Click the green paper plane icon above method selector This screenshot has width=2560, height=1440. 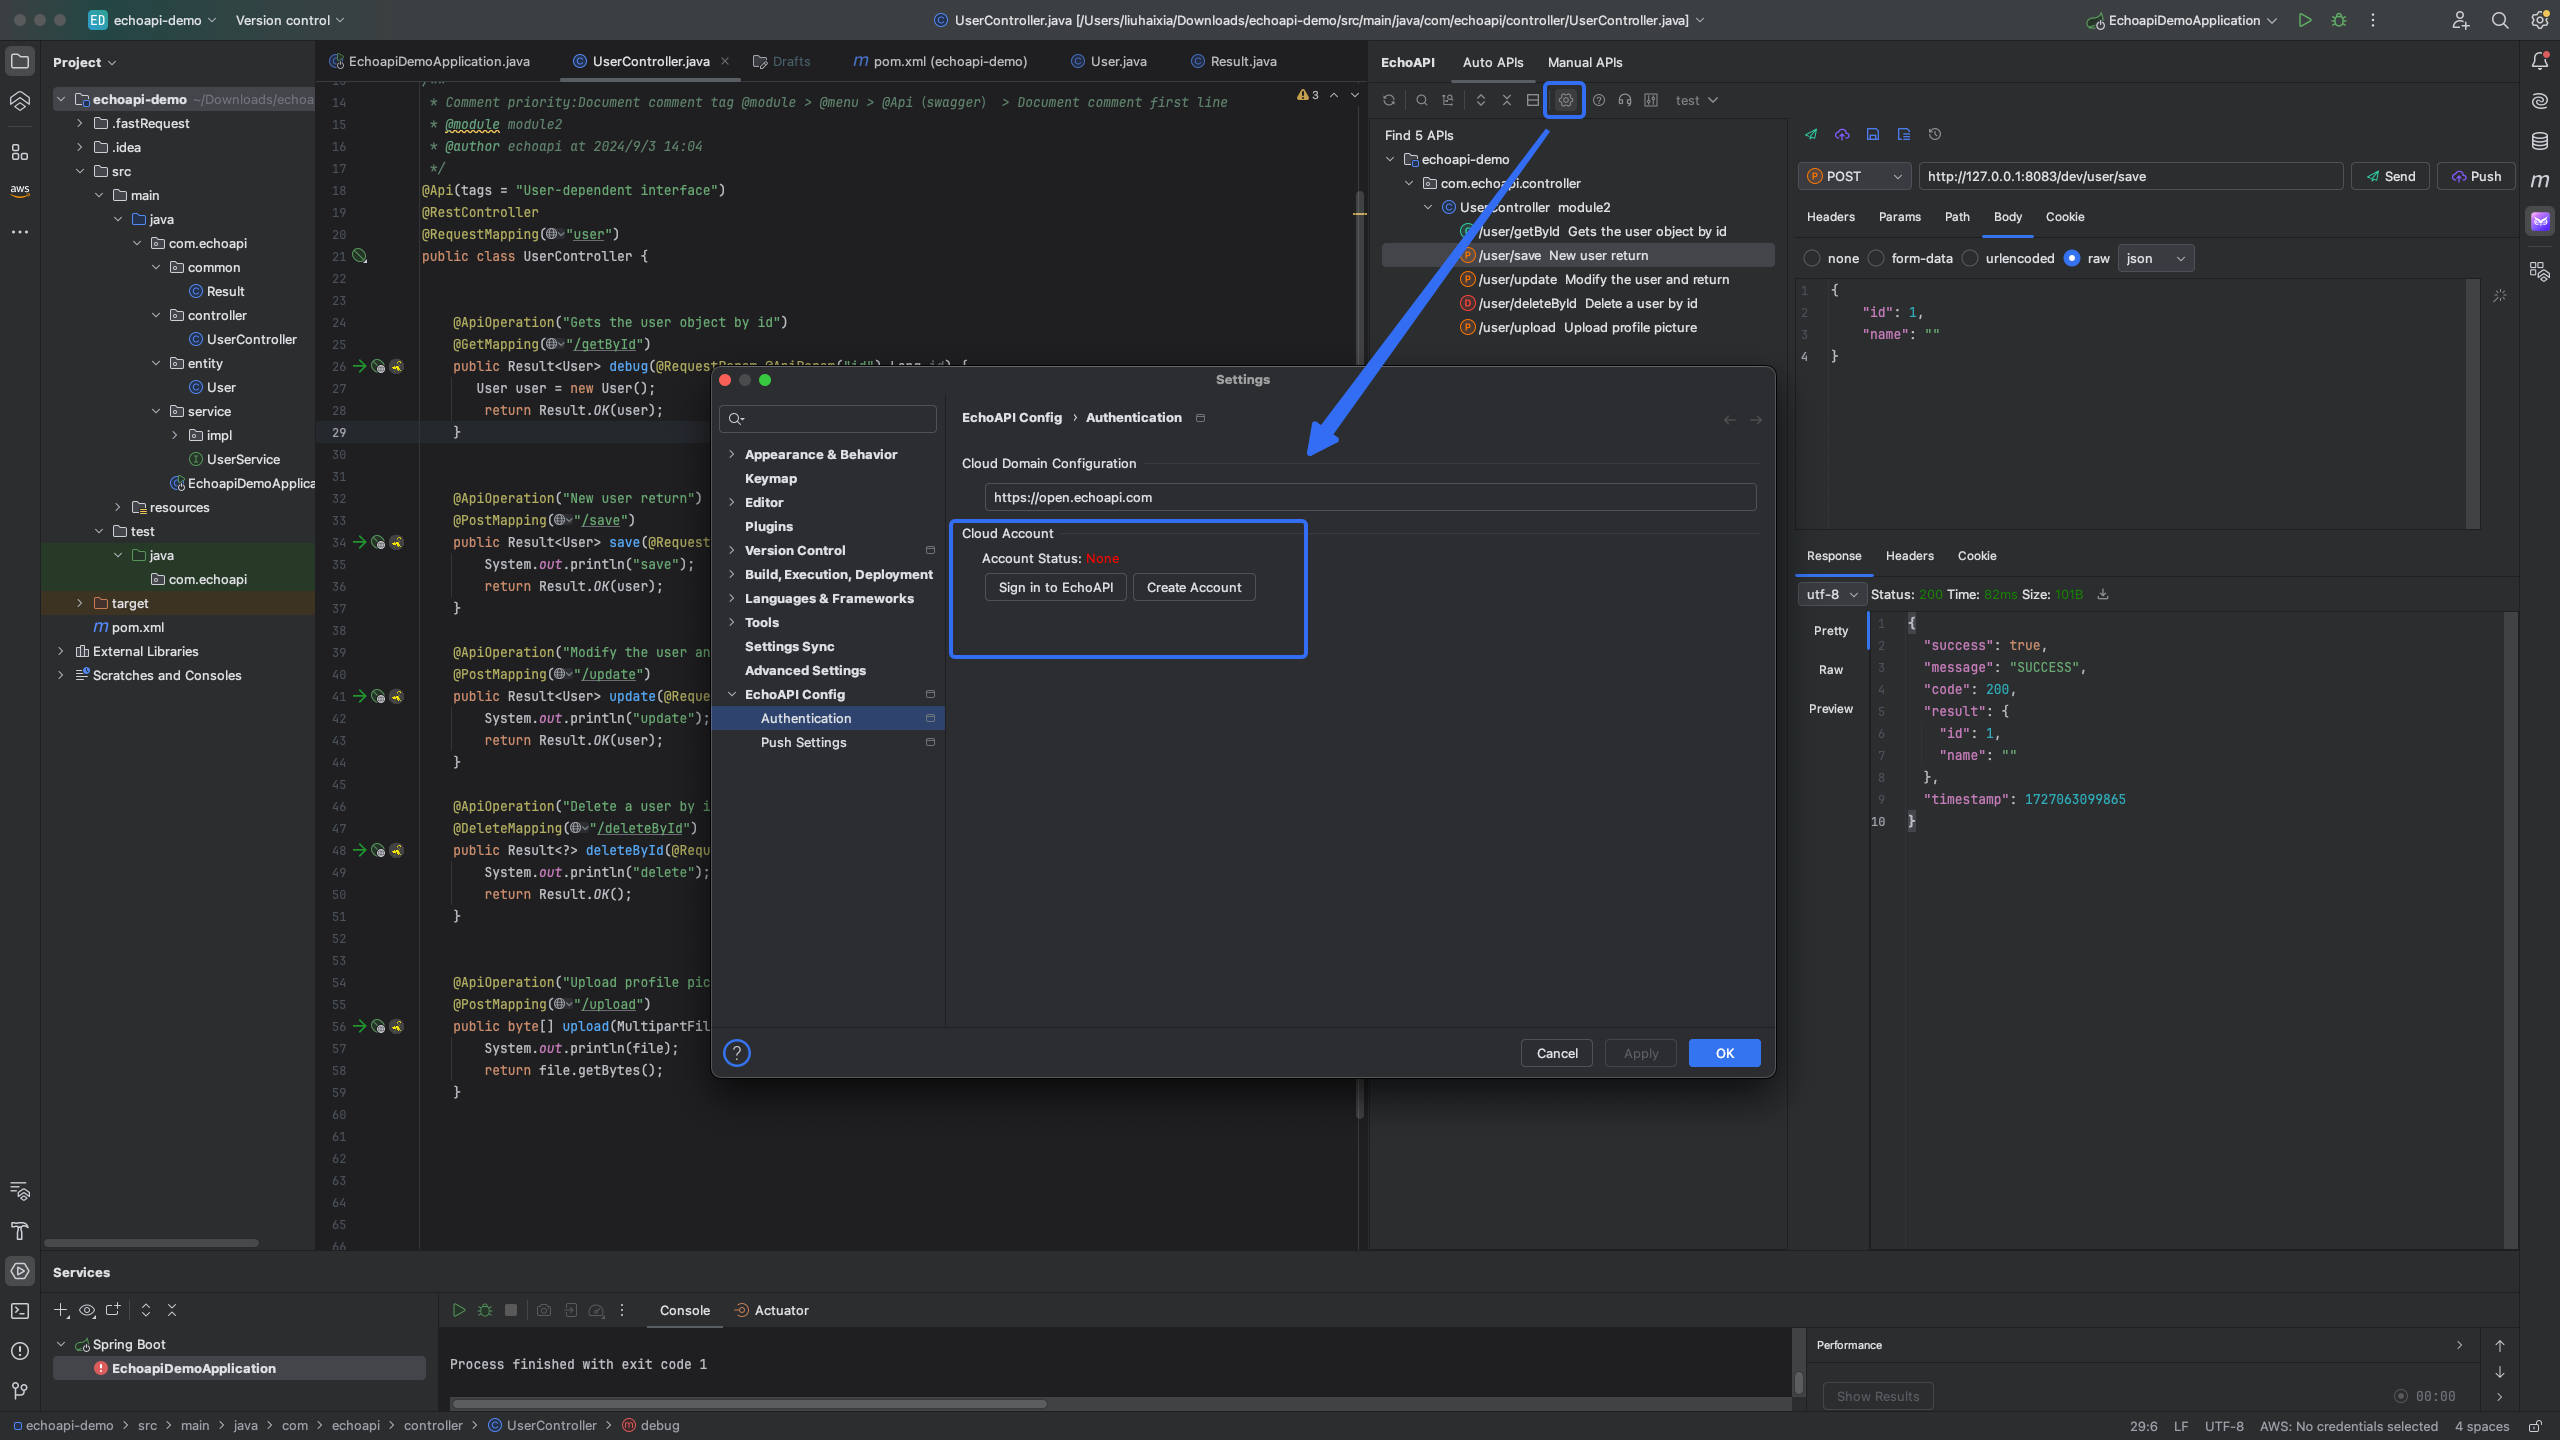[1811, 134]
